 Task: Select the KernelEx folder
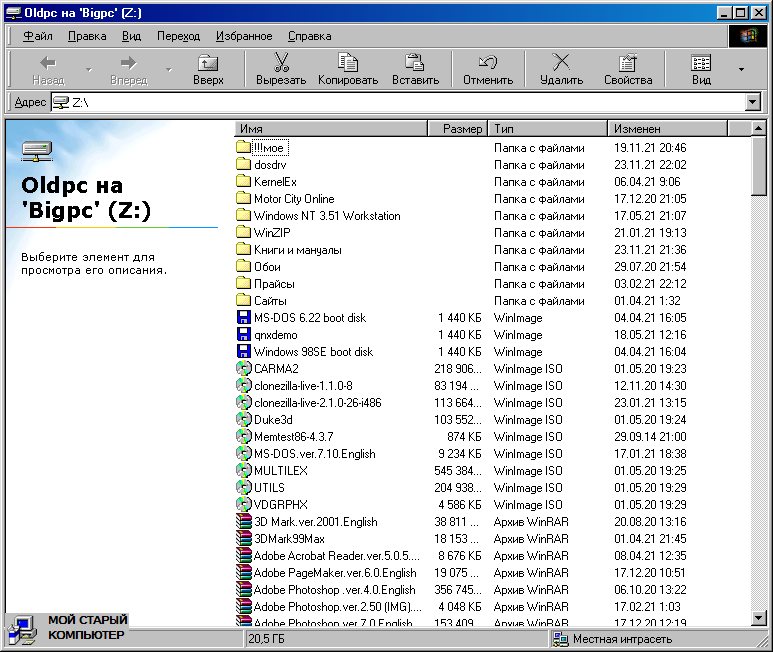click(275, 182)
